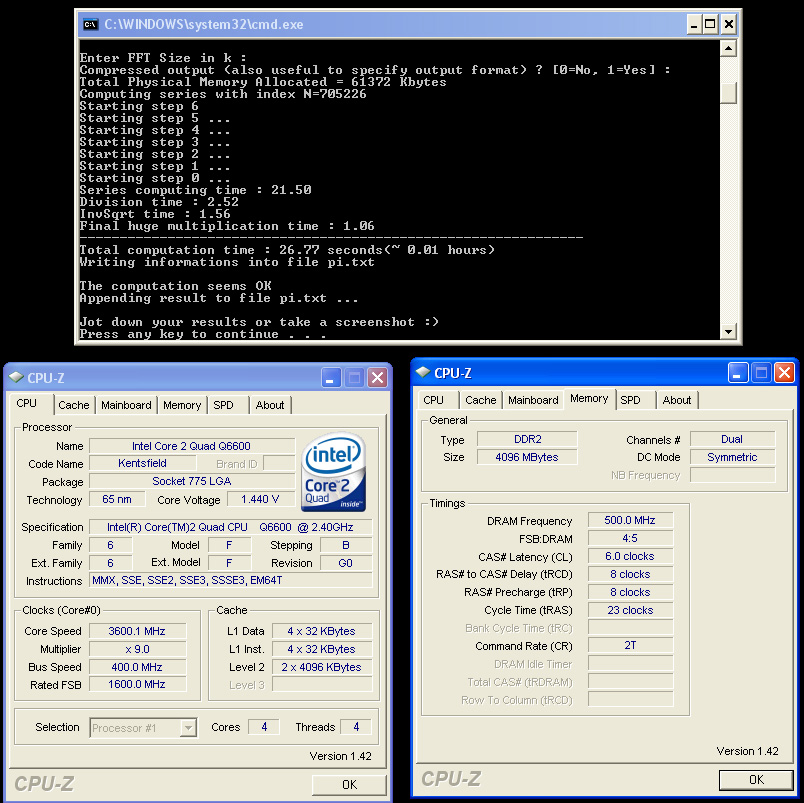Click the Instructions field listing MMX, SSE
Image resolution: width=804 pixels, height=803 pixels.
click(x=231, y=580)
